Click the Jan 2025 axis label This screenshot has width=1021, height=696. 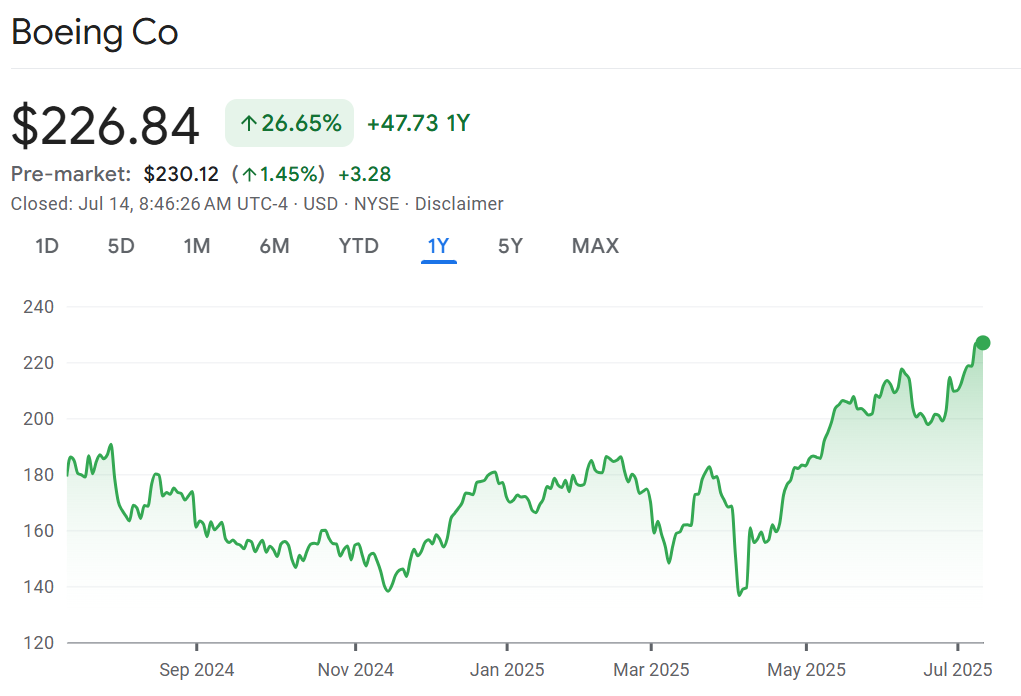(507, 670)
